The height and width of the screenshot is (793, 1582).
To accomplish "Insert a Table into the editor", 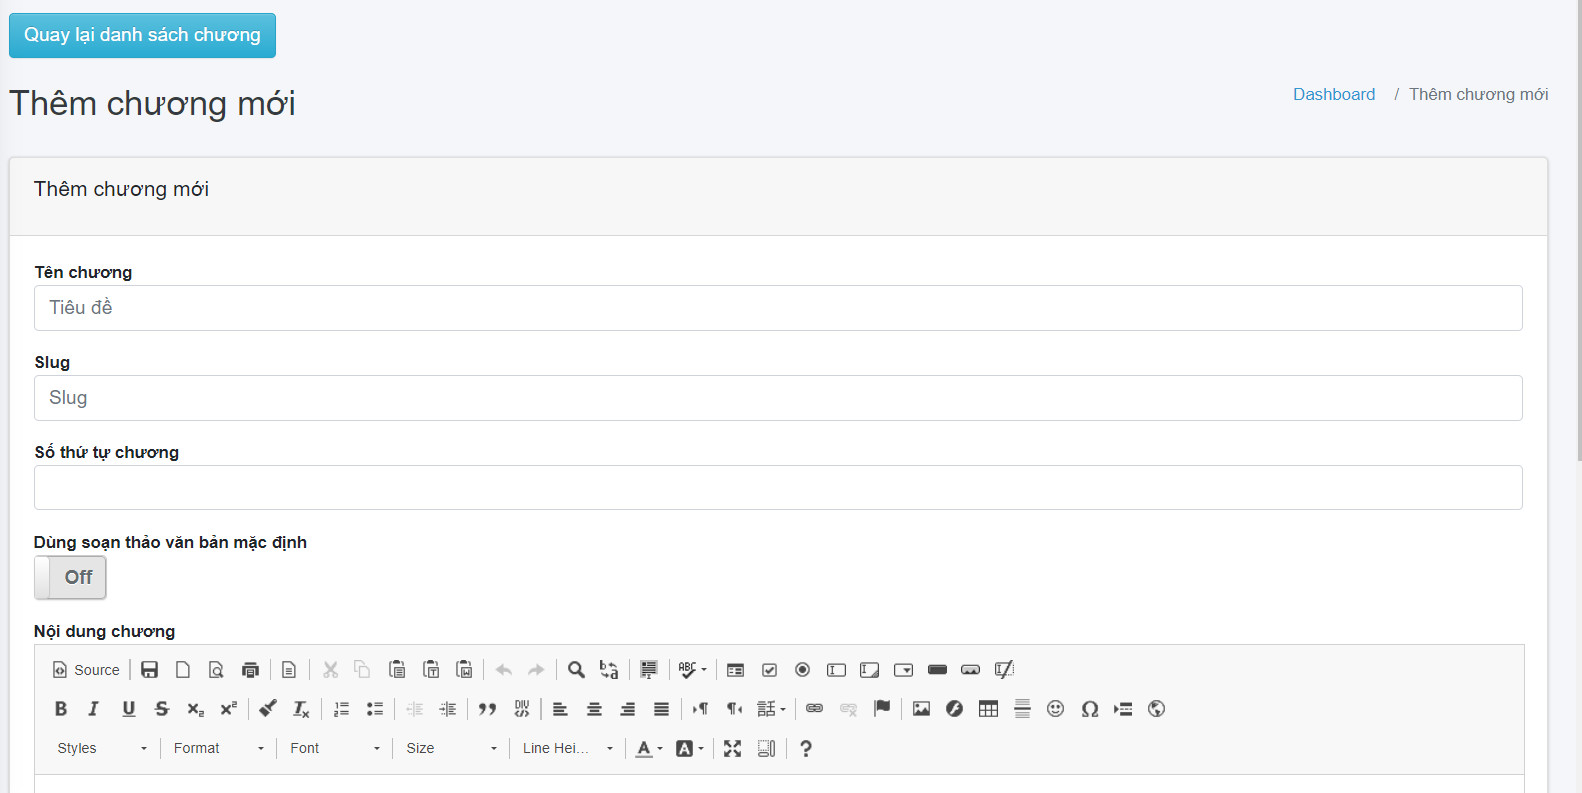I will pos(988,709).
